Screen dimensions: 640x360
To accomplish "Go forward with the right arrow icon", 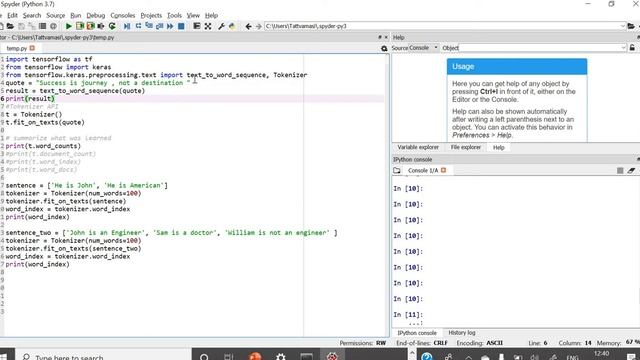I will (258, 26).
